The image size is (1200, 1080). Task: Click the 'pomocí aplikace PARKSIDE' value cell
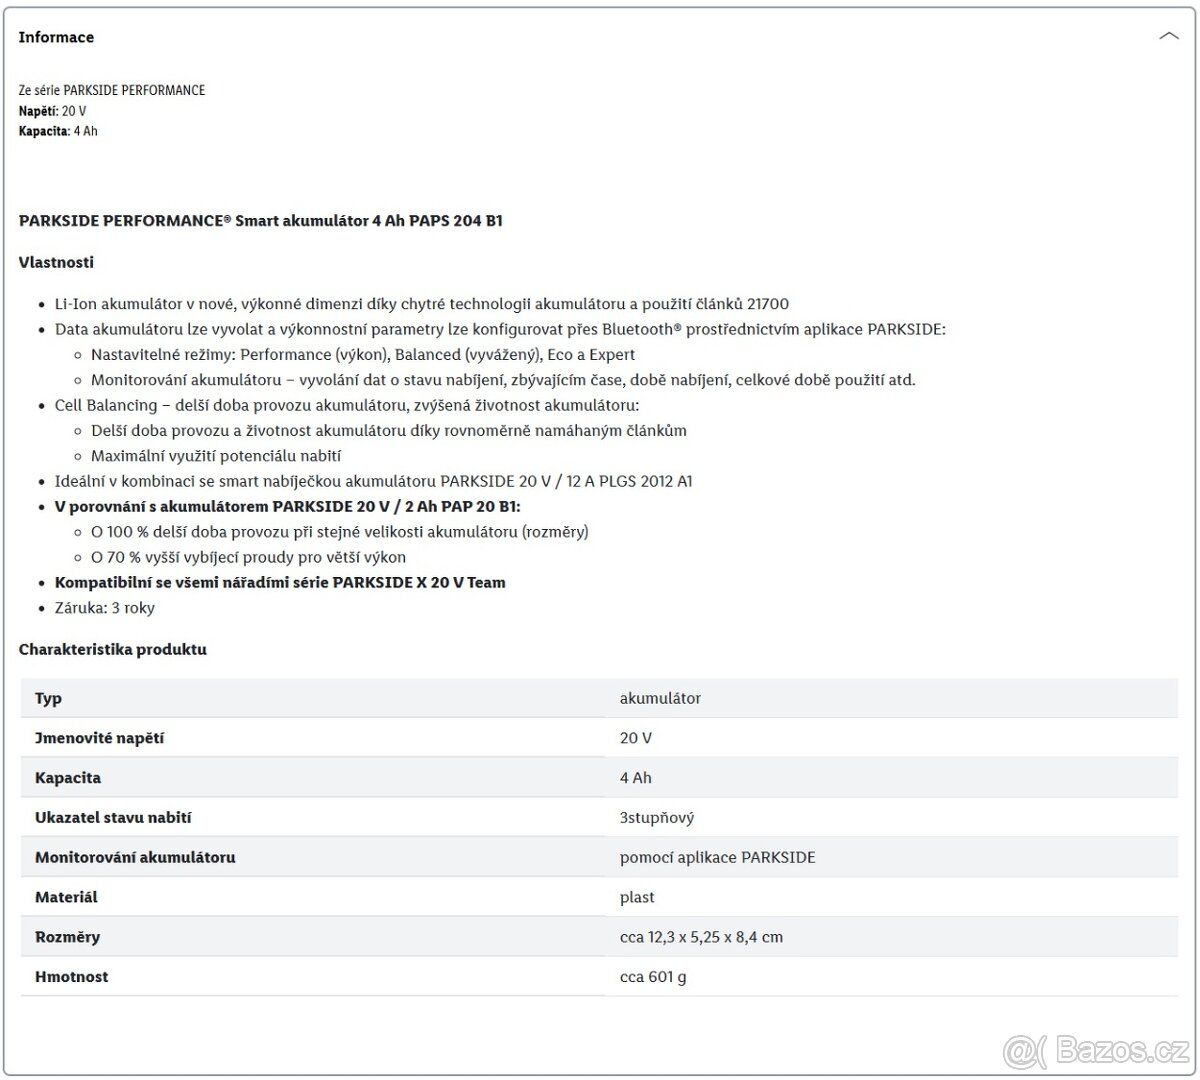717,857
